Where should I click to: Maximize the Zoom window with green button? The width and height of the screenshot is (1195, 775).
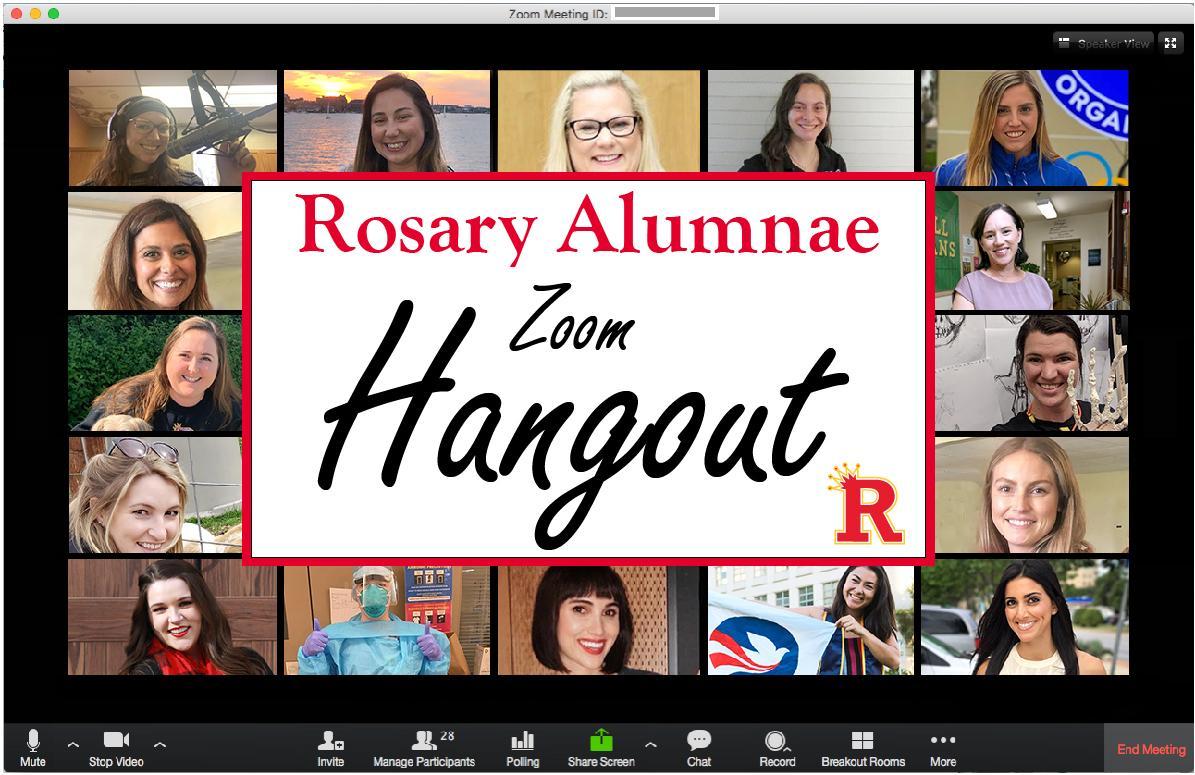click(x=53, y=13)
